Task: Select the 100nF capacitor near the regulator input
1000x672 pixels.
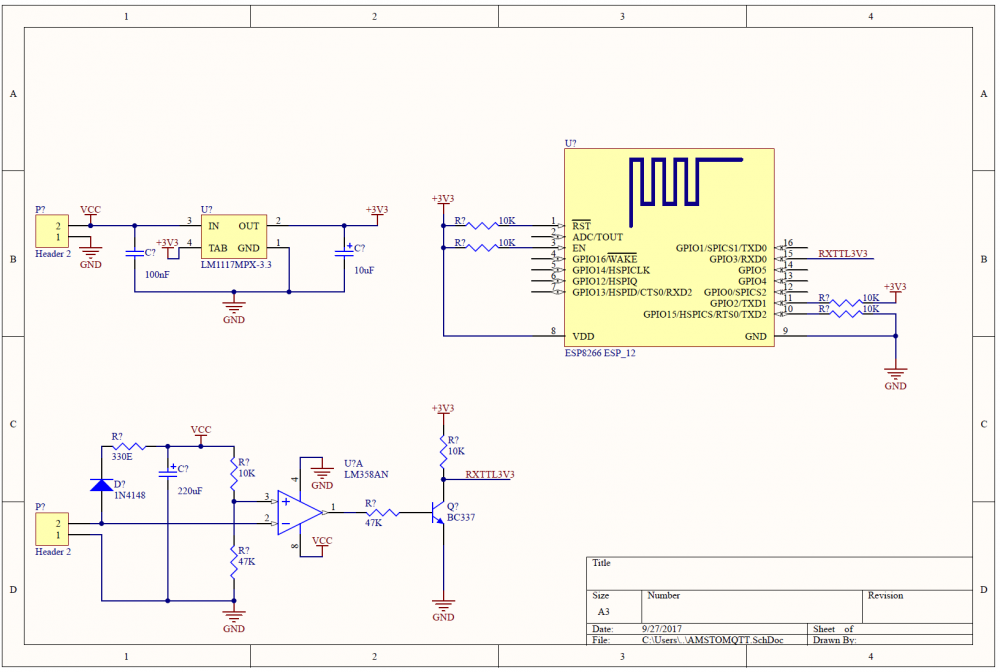Action: (x=135, y=254)
